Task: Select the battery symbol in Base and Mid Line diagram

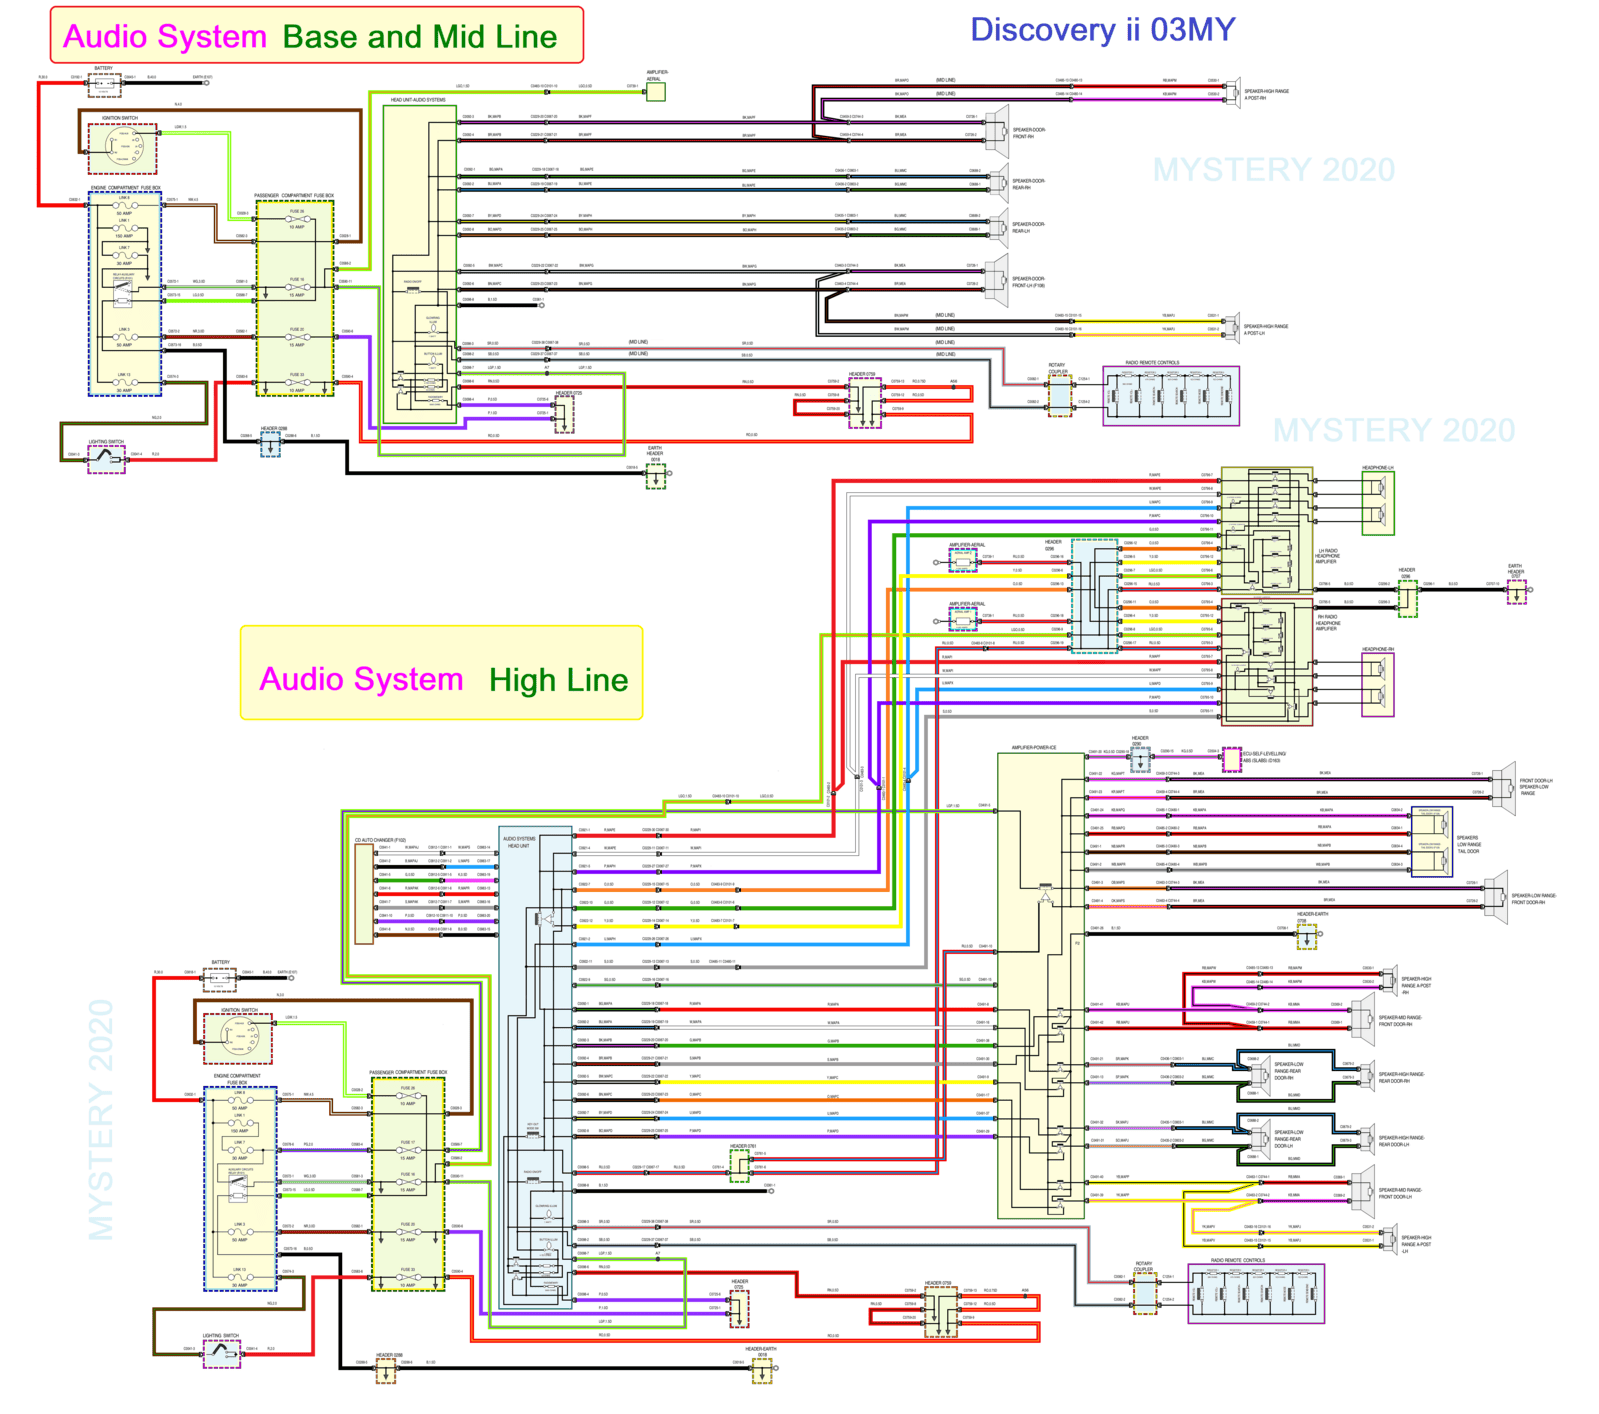Action: [x=104, y=84]
